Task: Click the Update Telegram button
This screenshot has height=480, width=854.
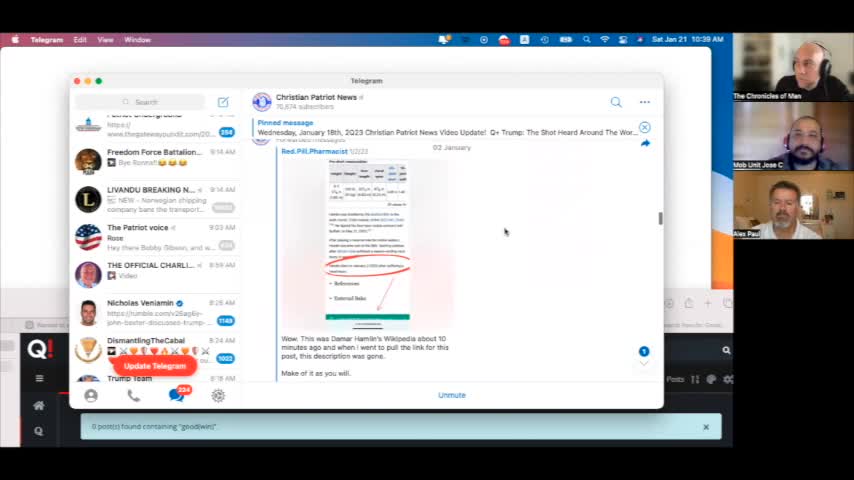Action: click(x=155, y=366)
